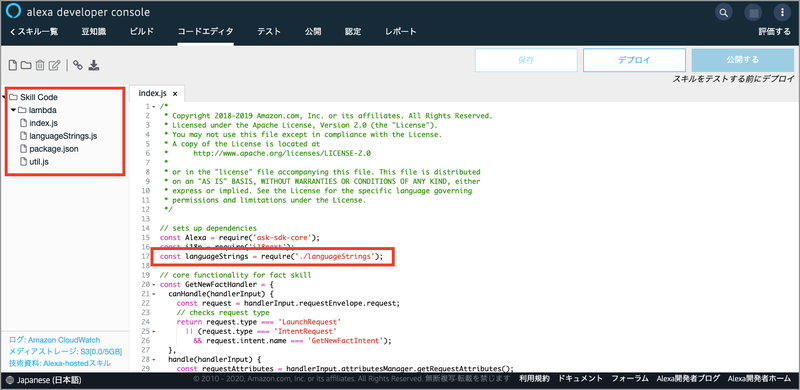
Task: Collapse the Skill Code root folder
Action: click(4, 97)
